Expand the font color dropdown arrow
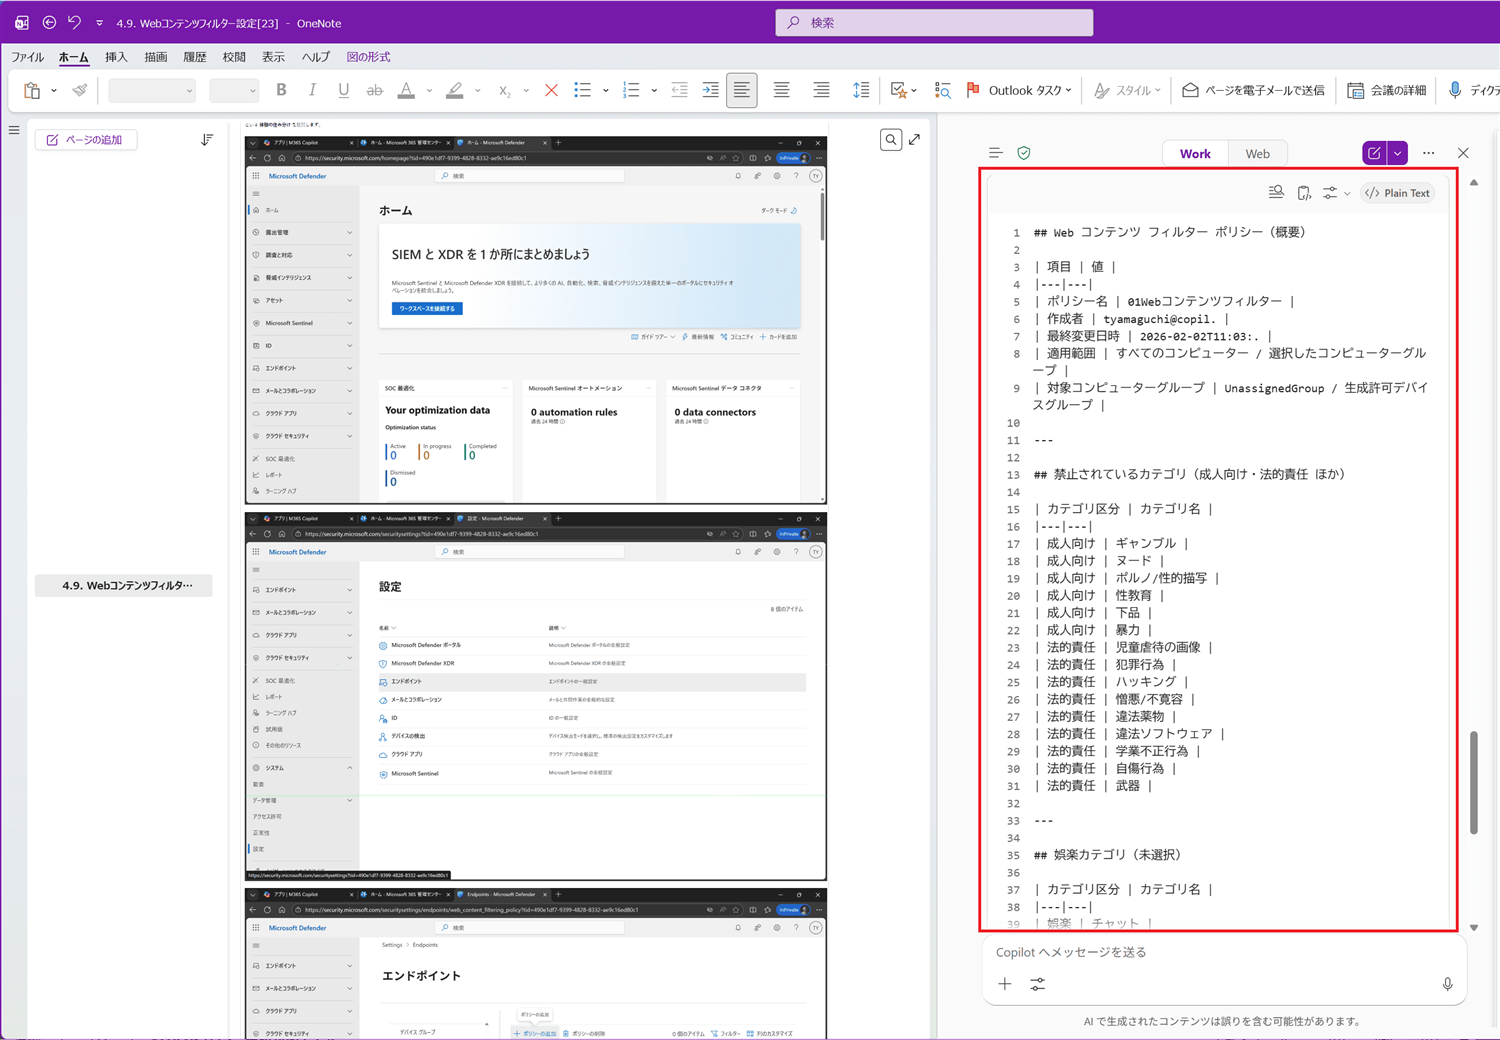Screen dimensions: 1500x1040 429,91
